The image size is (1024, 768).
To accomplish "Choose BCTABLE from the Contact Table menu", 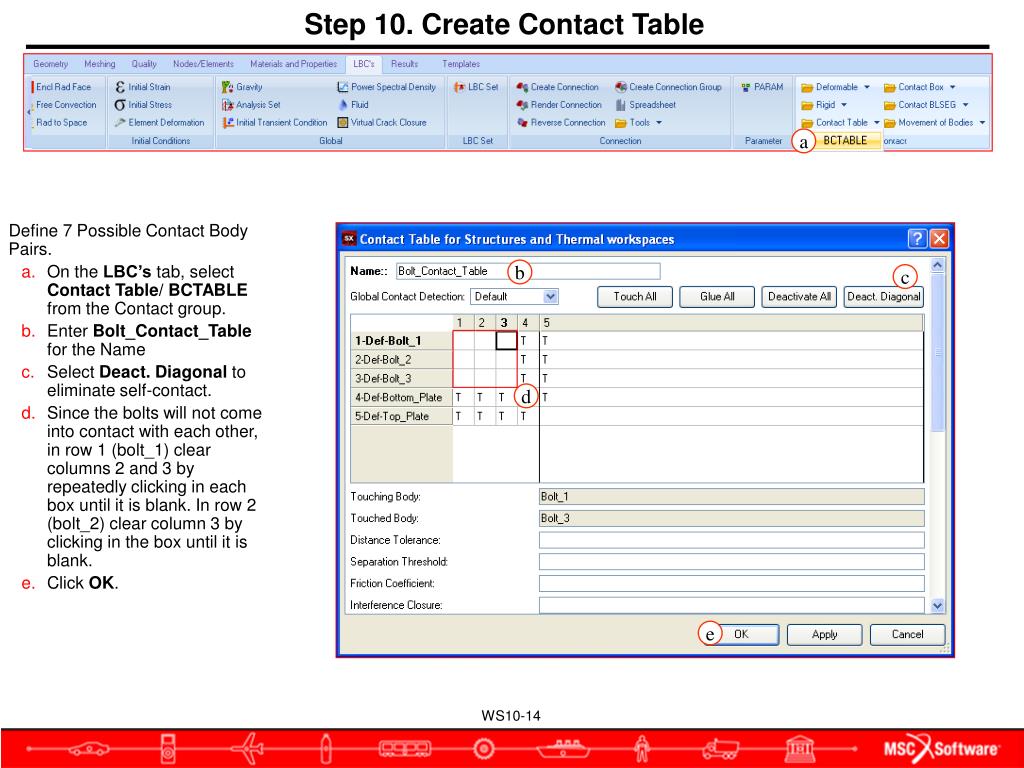I will (845, 140).
